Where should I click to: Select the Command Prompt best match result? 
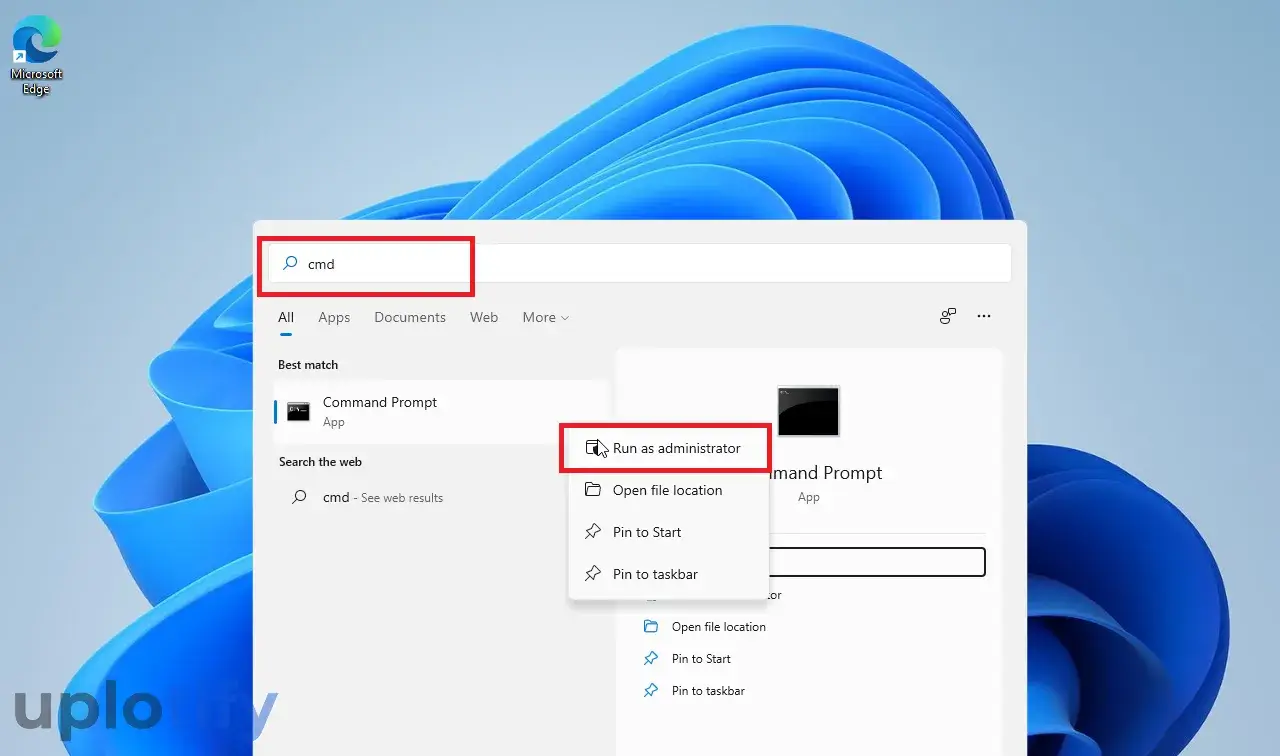441,411
